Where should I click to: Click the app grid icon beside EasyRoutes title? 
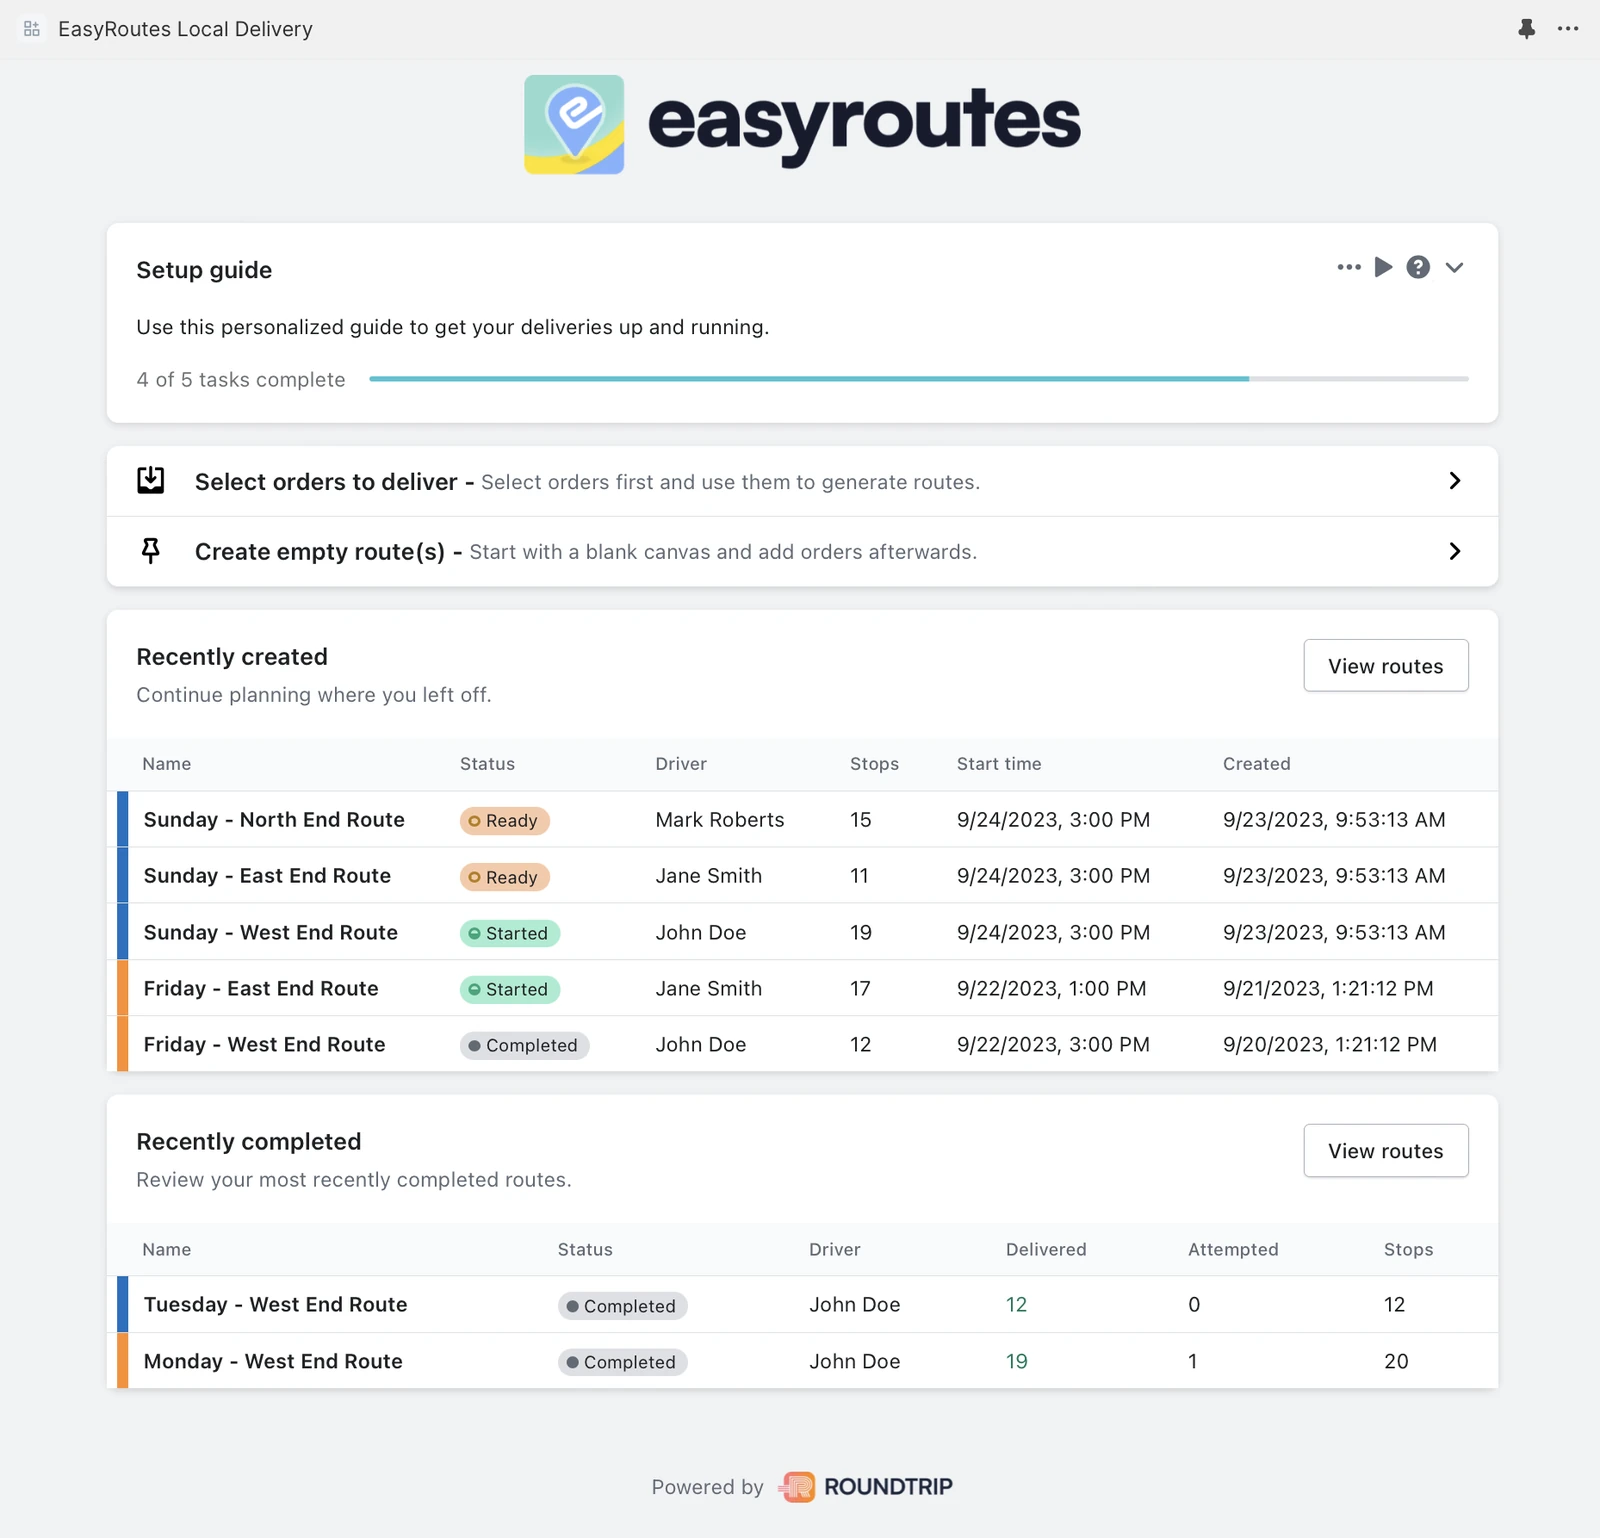[x=32, y=29]
